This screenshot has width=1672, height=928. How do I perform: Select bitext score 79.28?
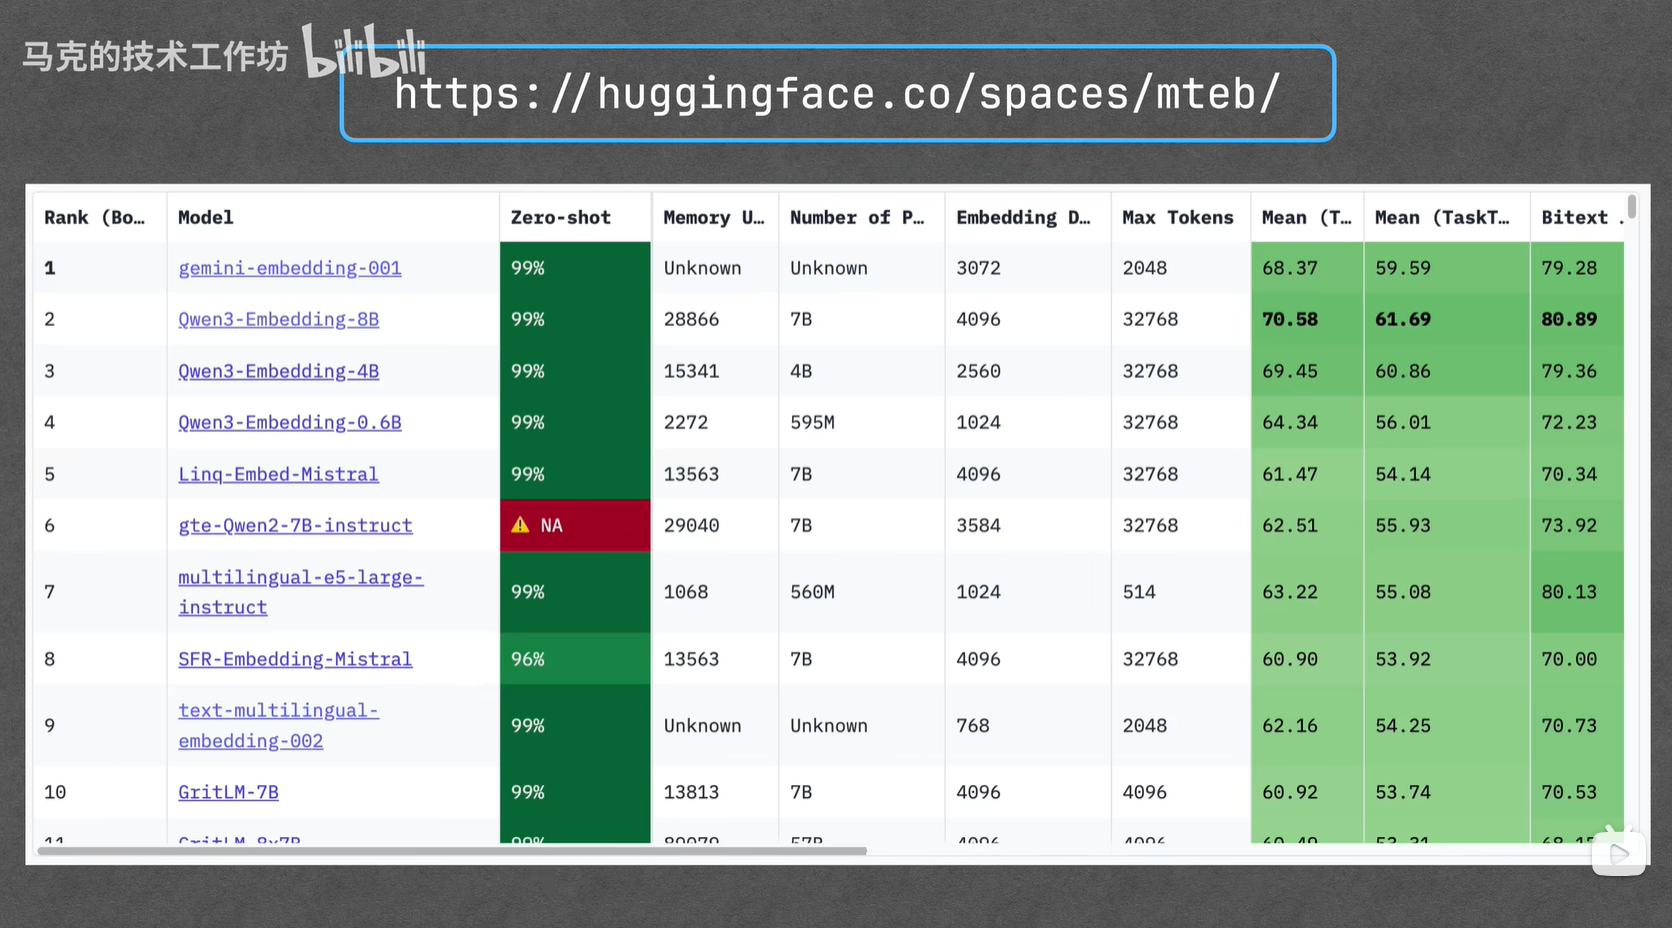[1569, 268]
